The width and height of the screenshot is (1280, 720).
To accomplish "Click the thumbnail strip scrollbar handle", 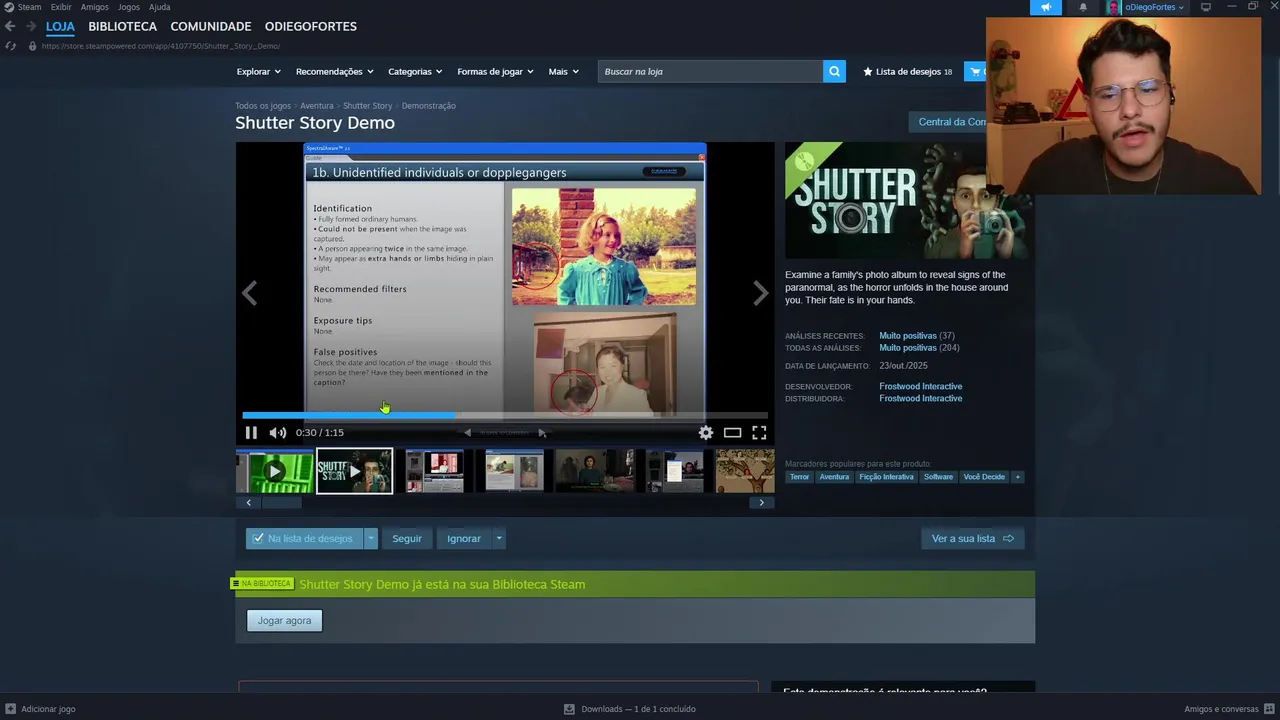I will [282, 502].
